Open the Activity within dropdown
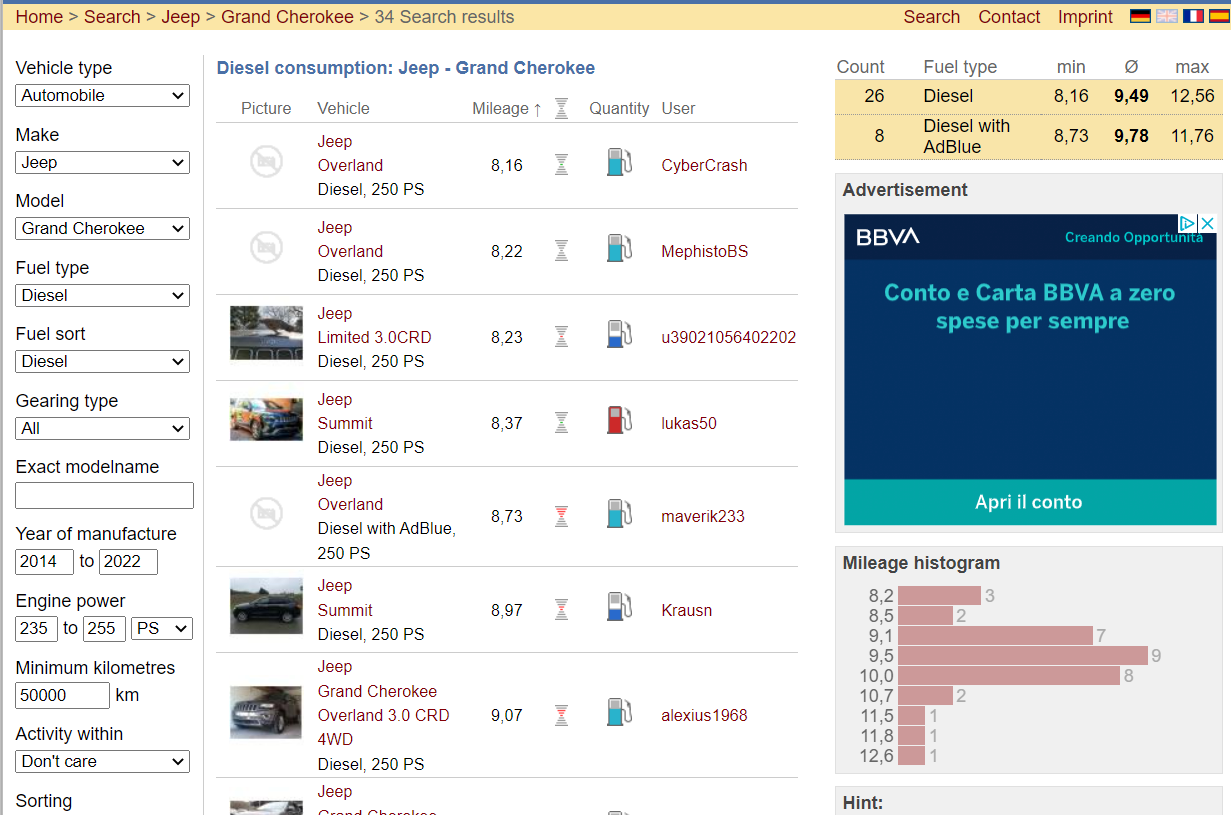 pyautogui.click(x=103, y=761)
